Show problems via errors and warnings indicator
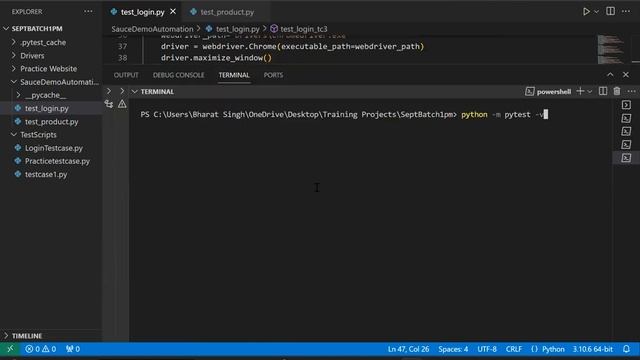Viewport: 640px width, 360px height. (40, 349)
